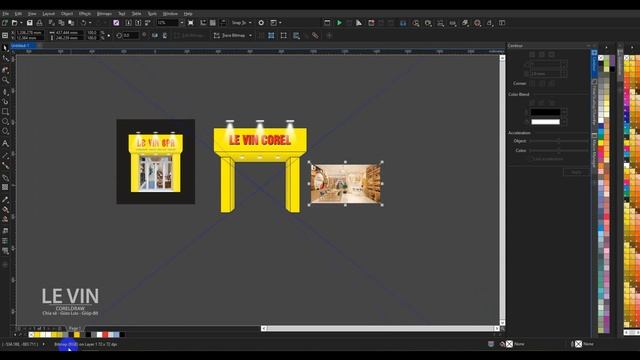Open the Trace Bitmap dropdown
Screen dimensions: 640x360
(x=250, y=36)
